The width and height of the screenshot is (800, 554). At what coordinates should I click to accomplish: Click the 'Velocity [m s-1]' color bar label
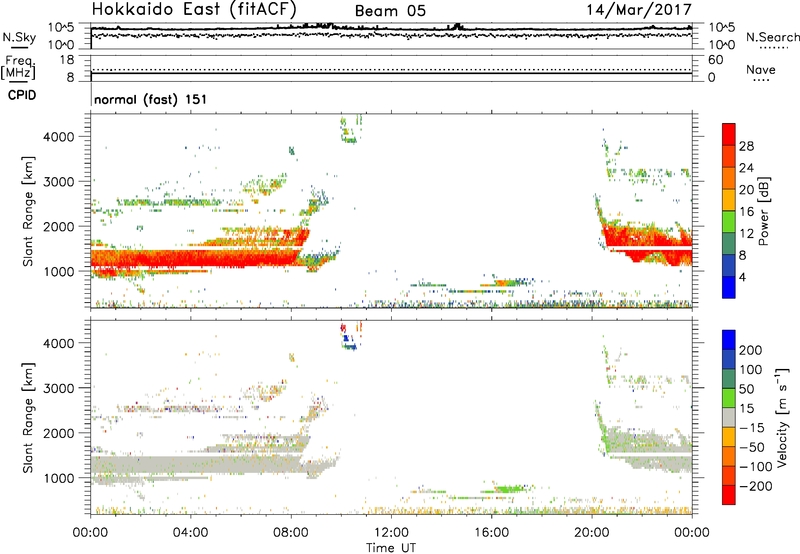(x=782, y=417)
